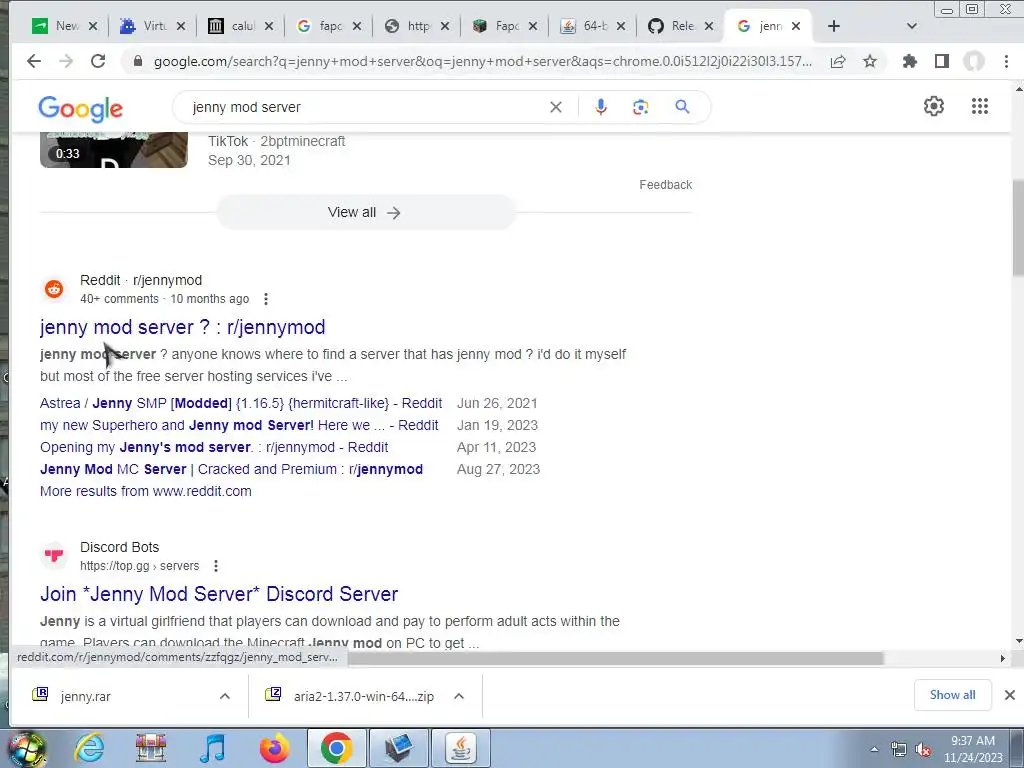Go back to the previous page
The width and height of the screenshot is (1024, 768).
pyautogui.click(x=33, y=61)
